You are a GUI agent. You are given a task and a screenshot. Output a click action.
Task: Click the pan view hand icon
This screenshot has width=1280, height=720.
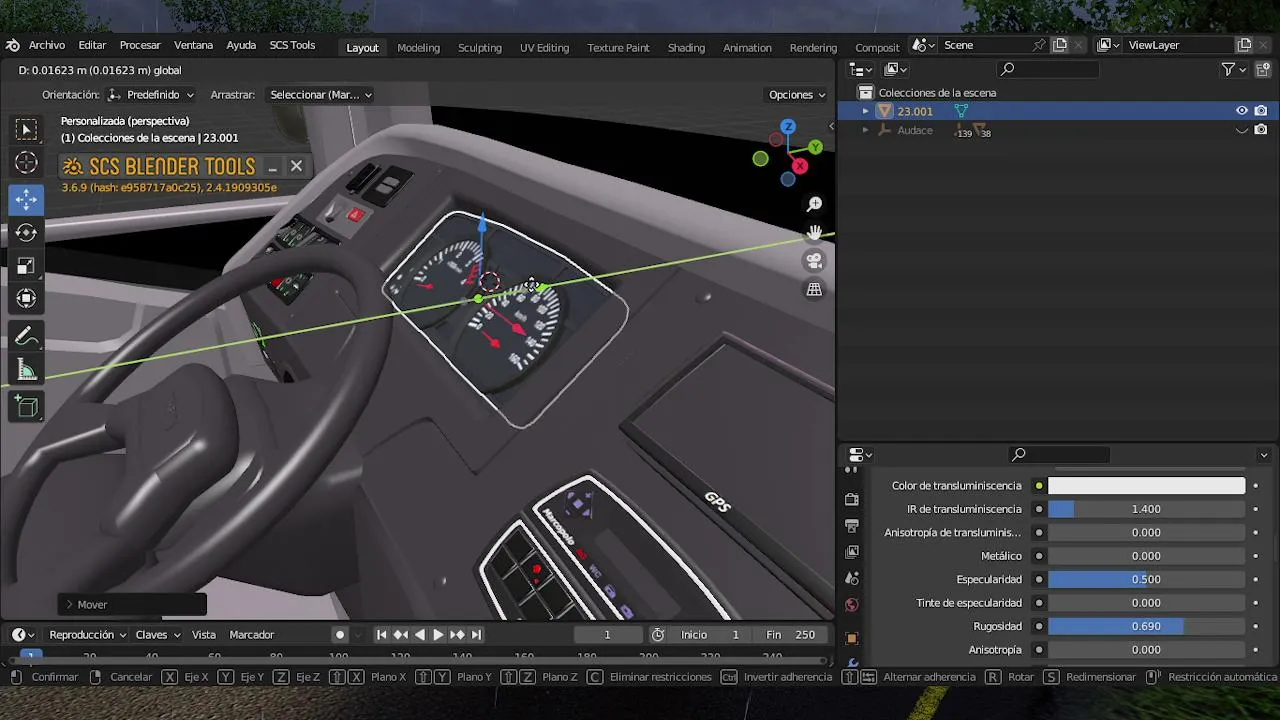[x=815, y=233]
